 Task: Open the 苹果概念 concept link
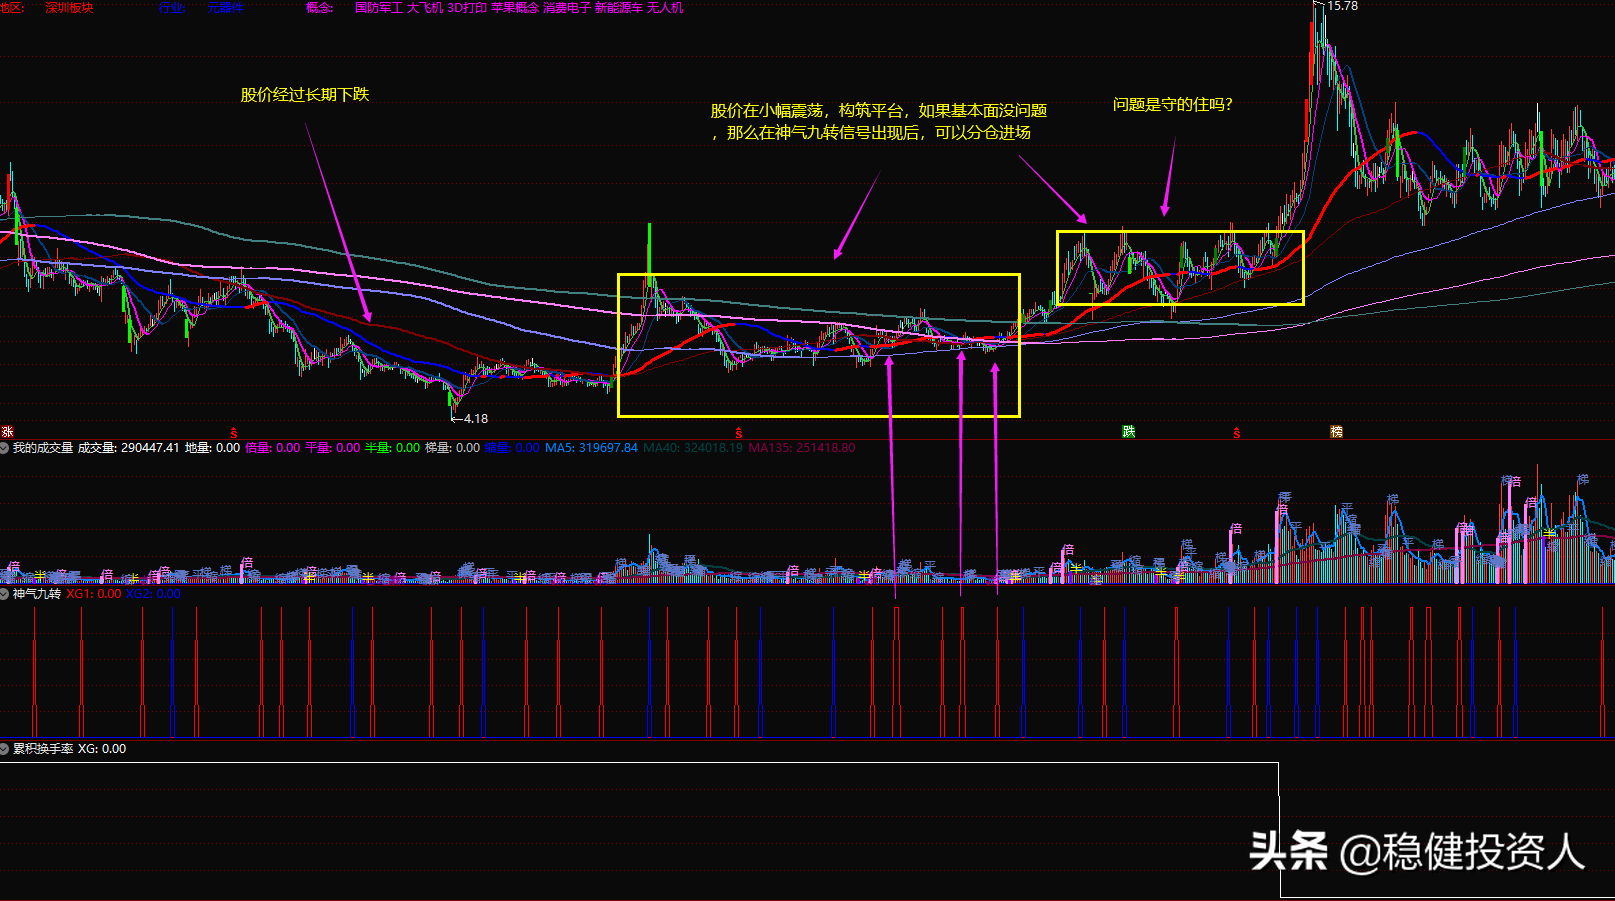[515, 8]
